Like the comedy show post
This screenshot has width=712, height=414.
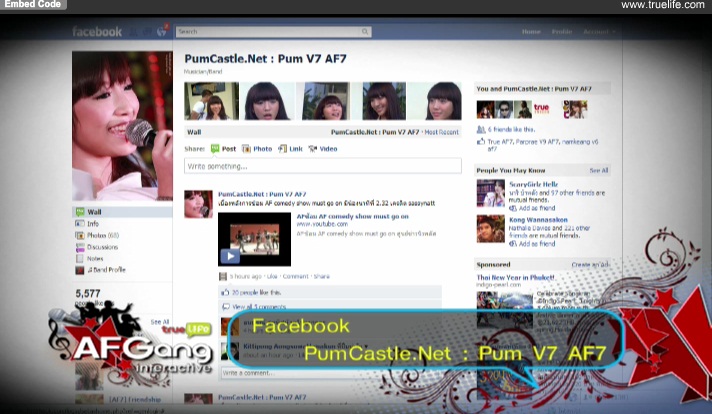coord(272,276)
